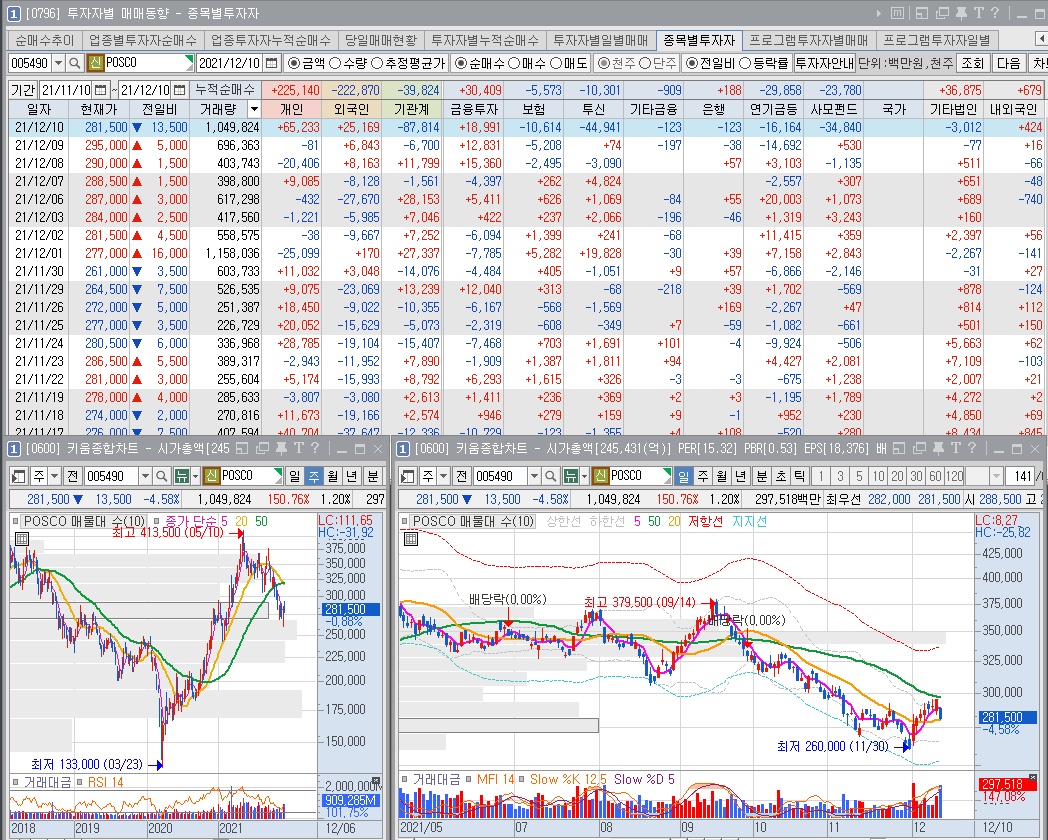Click the 지지선 legend color label

(749, 521)
